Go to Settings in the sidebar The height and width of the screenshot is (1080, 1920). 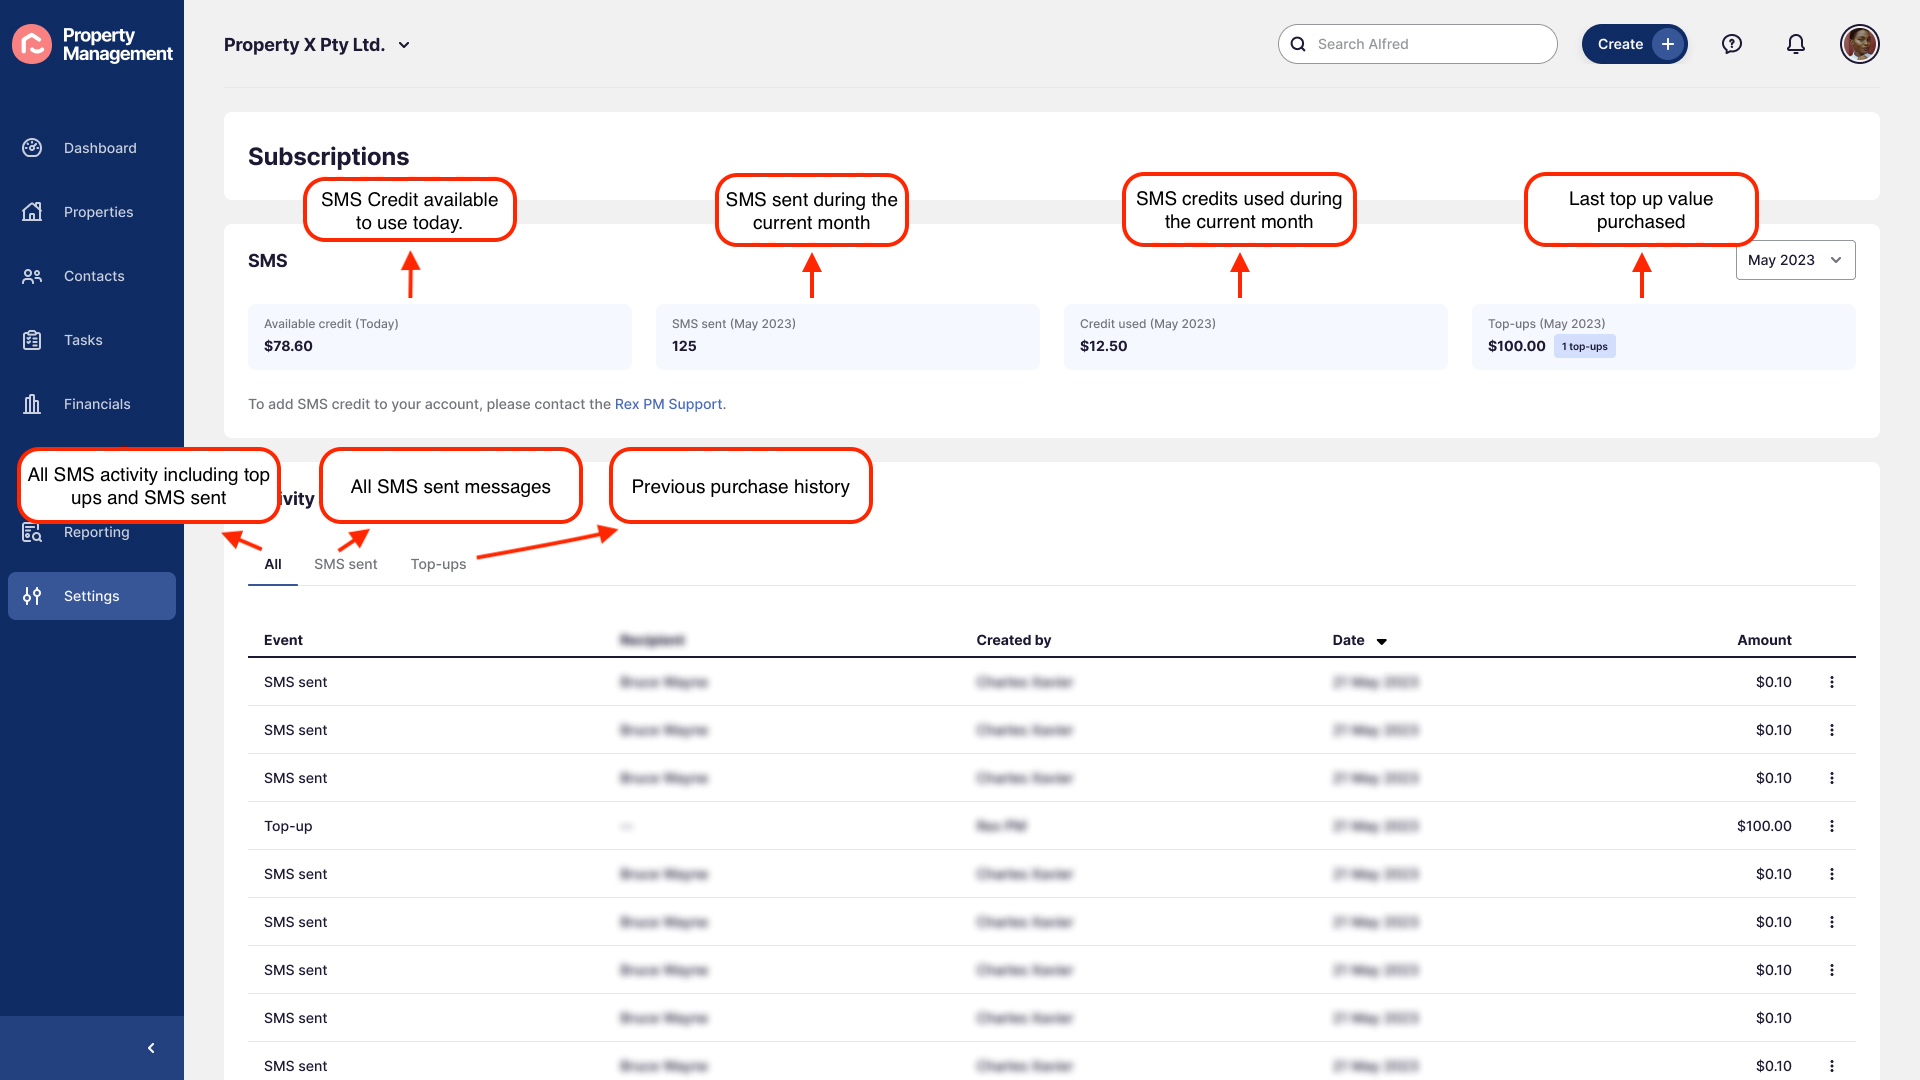92,596
